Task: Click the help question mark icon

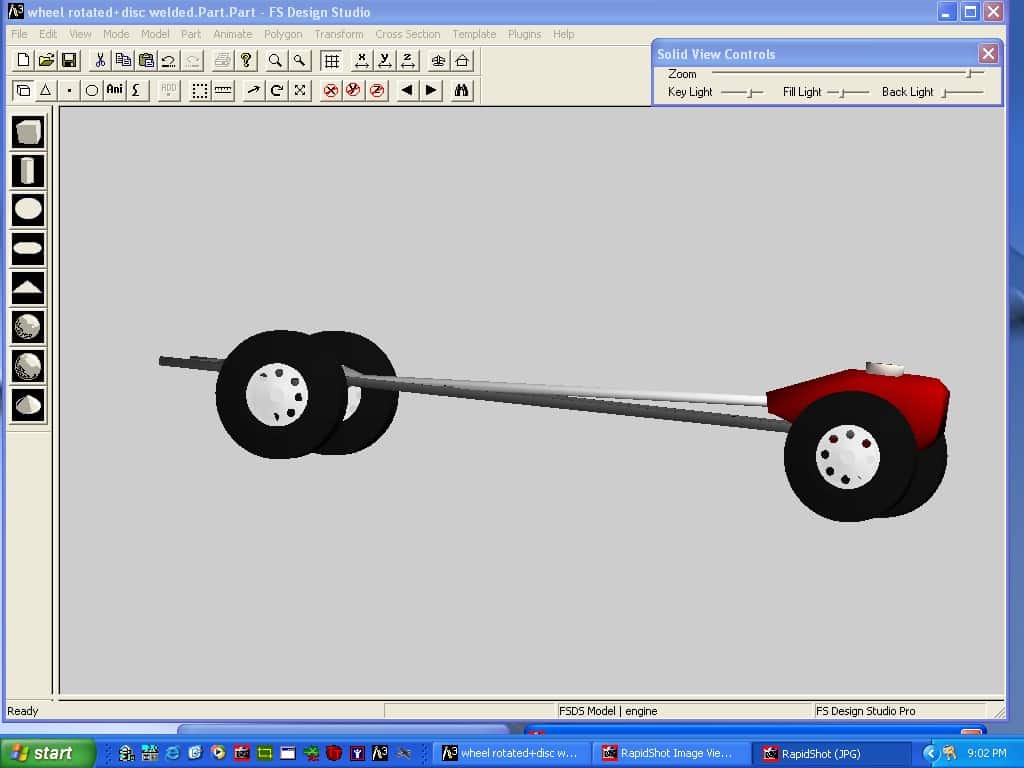Action: [246, 61]
